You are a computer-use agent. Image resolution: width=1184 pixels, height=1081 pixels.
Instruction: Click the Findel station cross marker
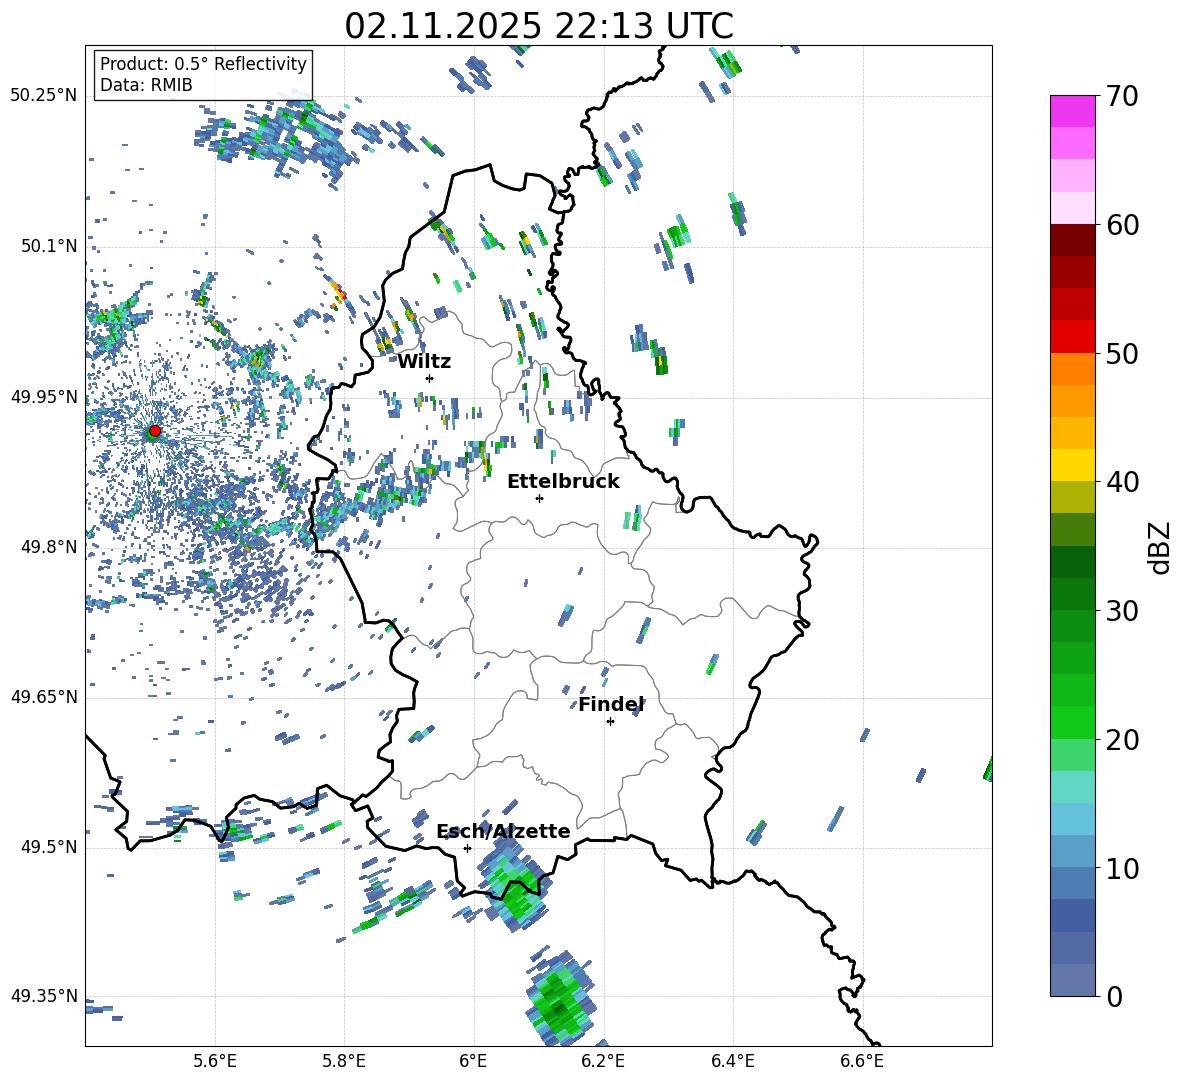[610, 721]
